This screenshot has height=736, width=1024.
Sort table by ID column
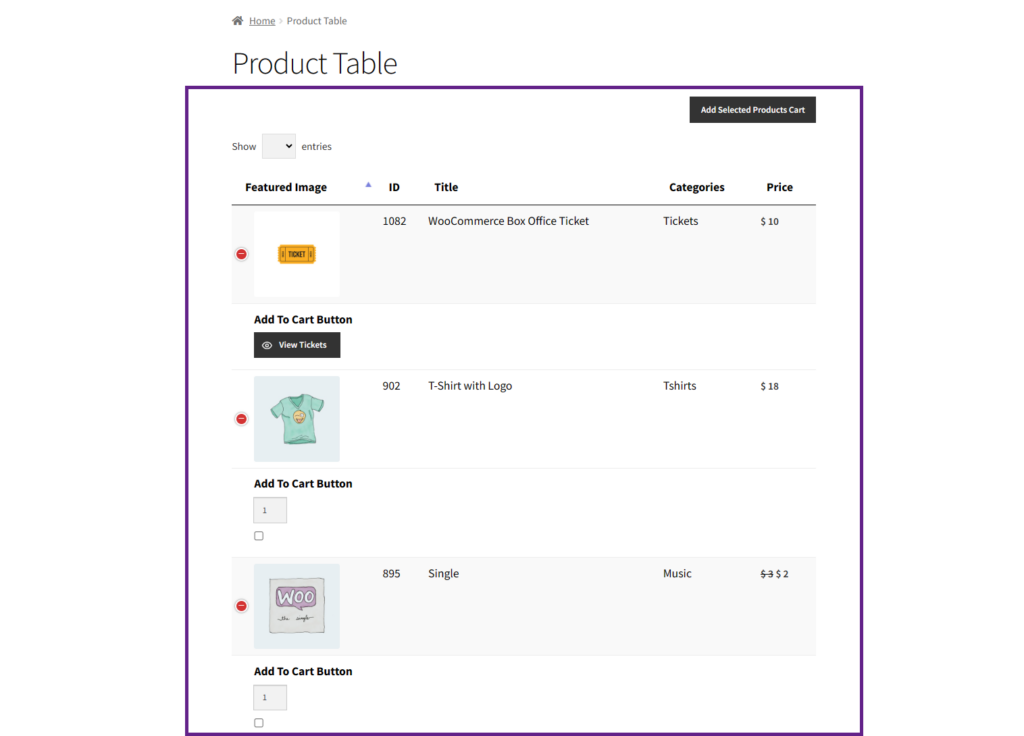pos(394,187)
